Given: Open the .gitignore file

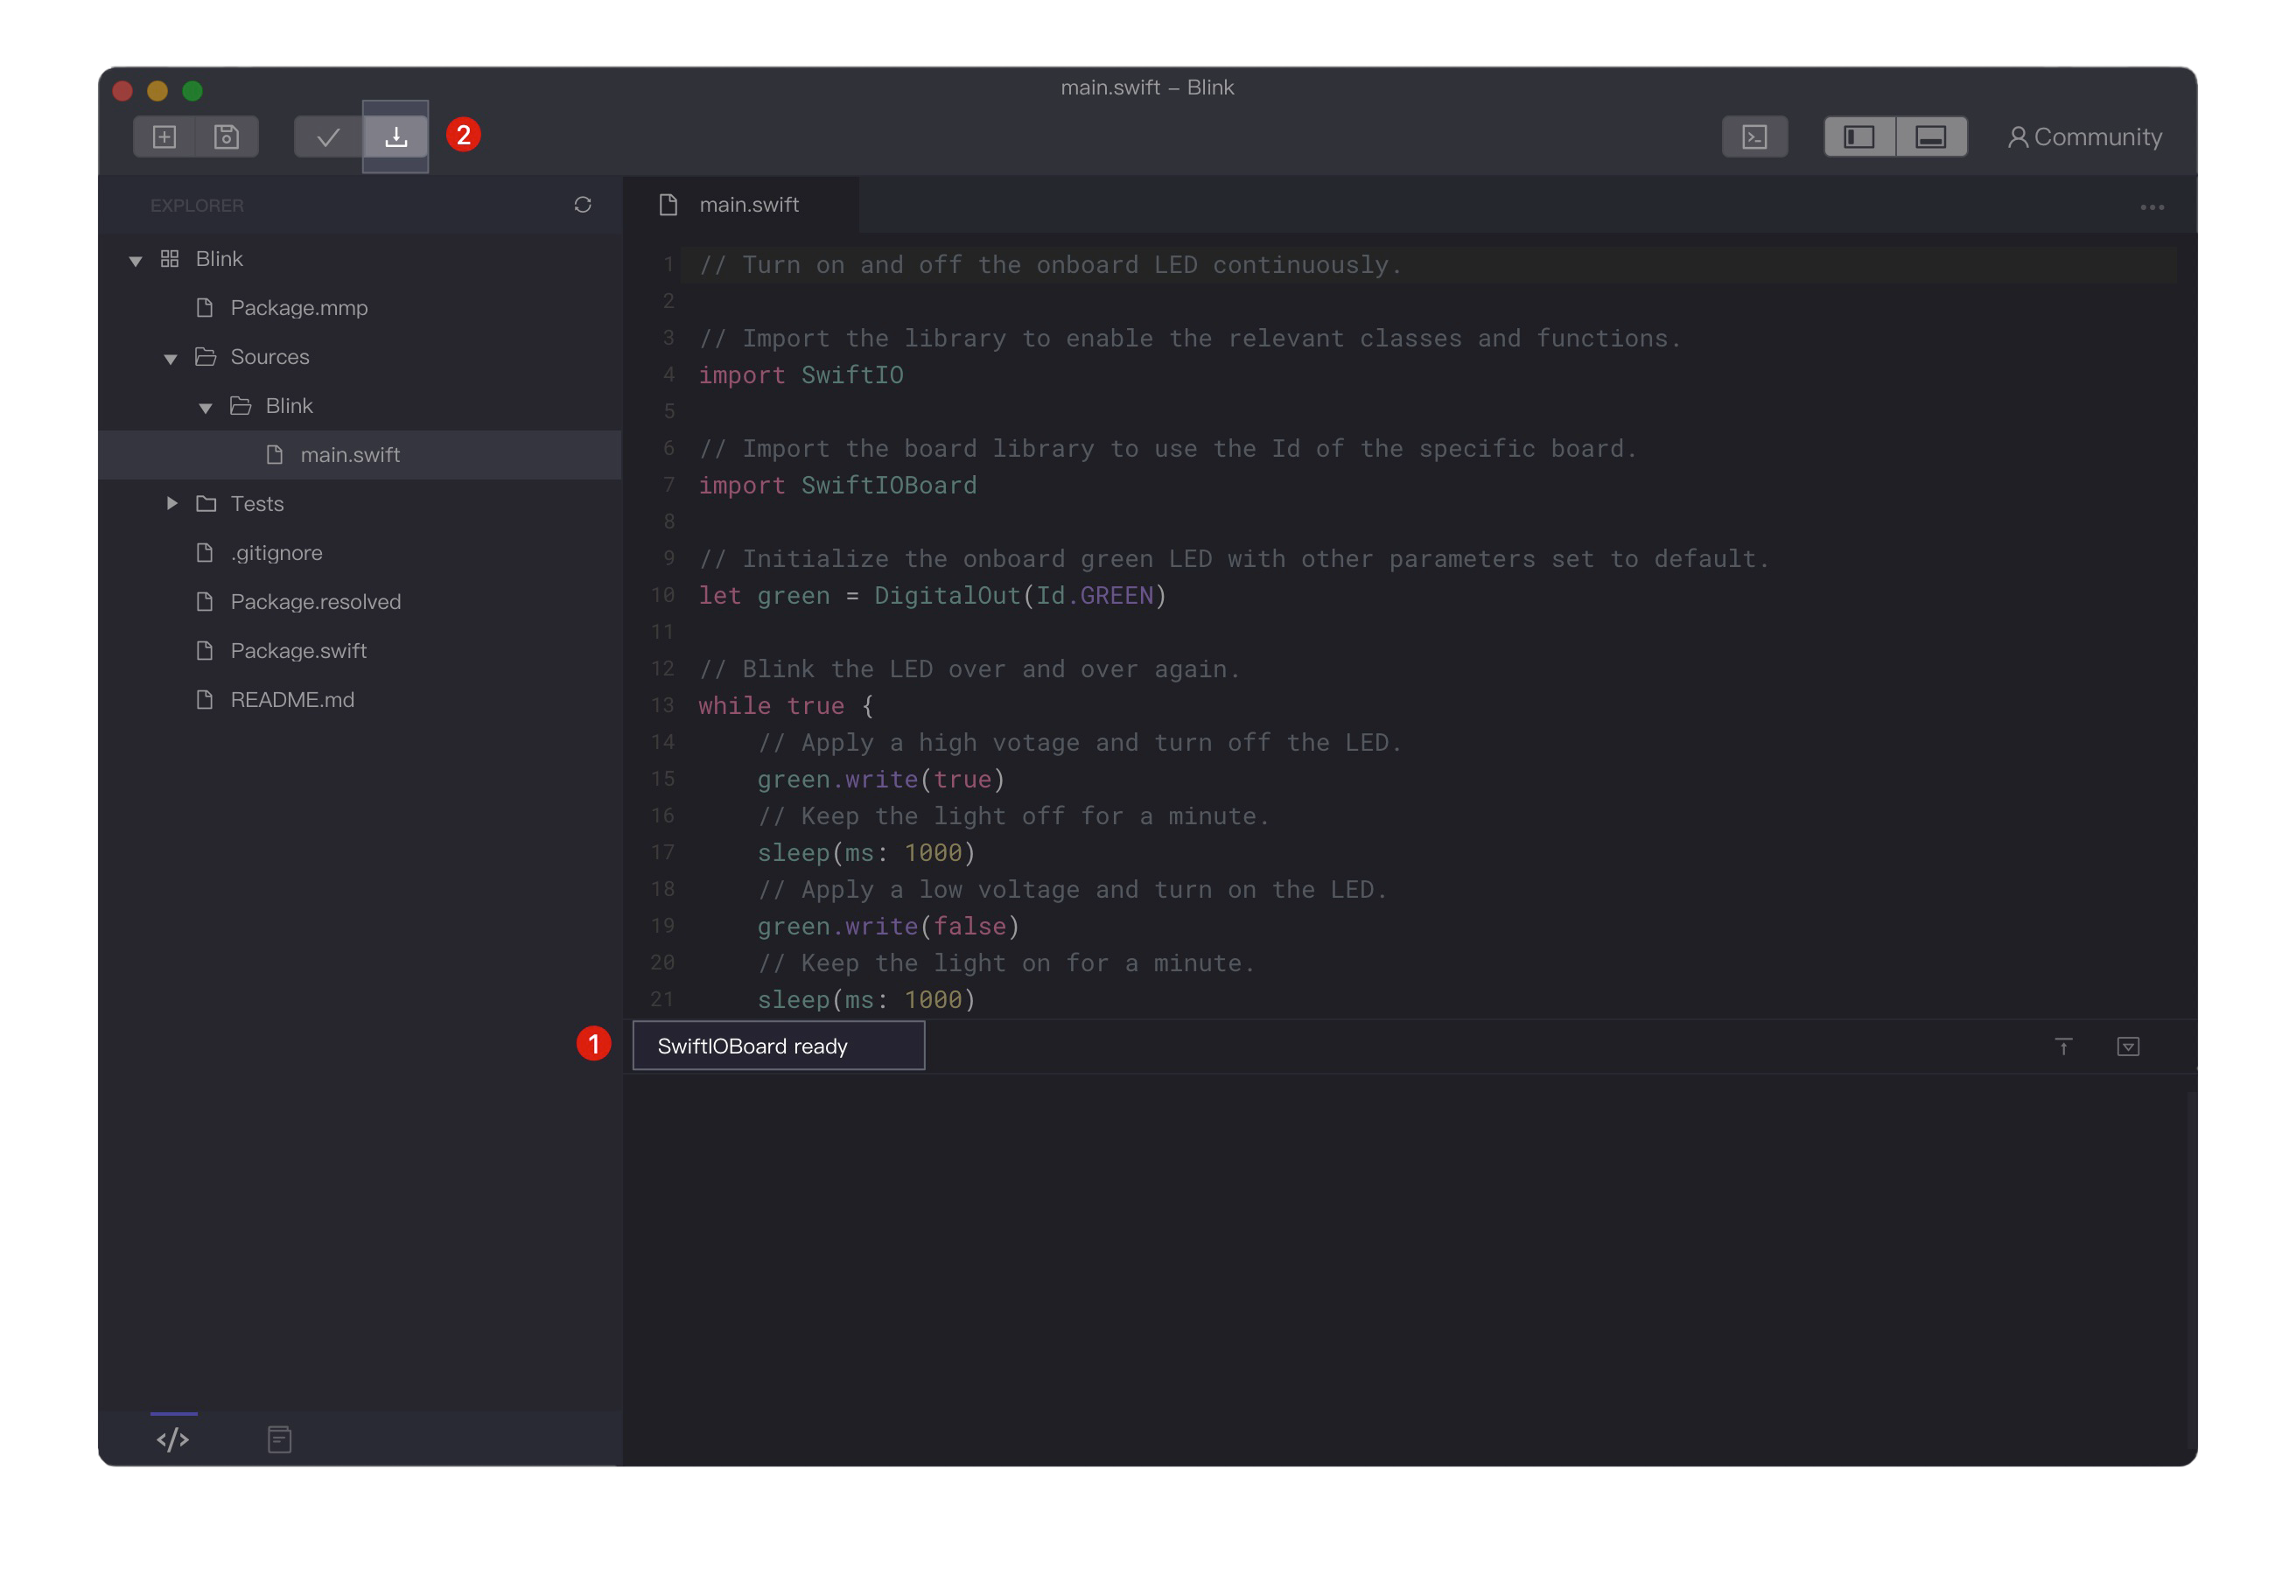Looking at the screenshot, I should 276,553.
